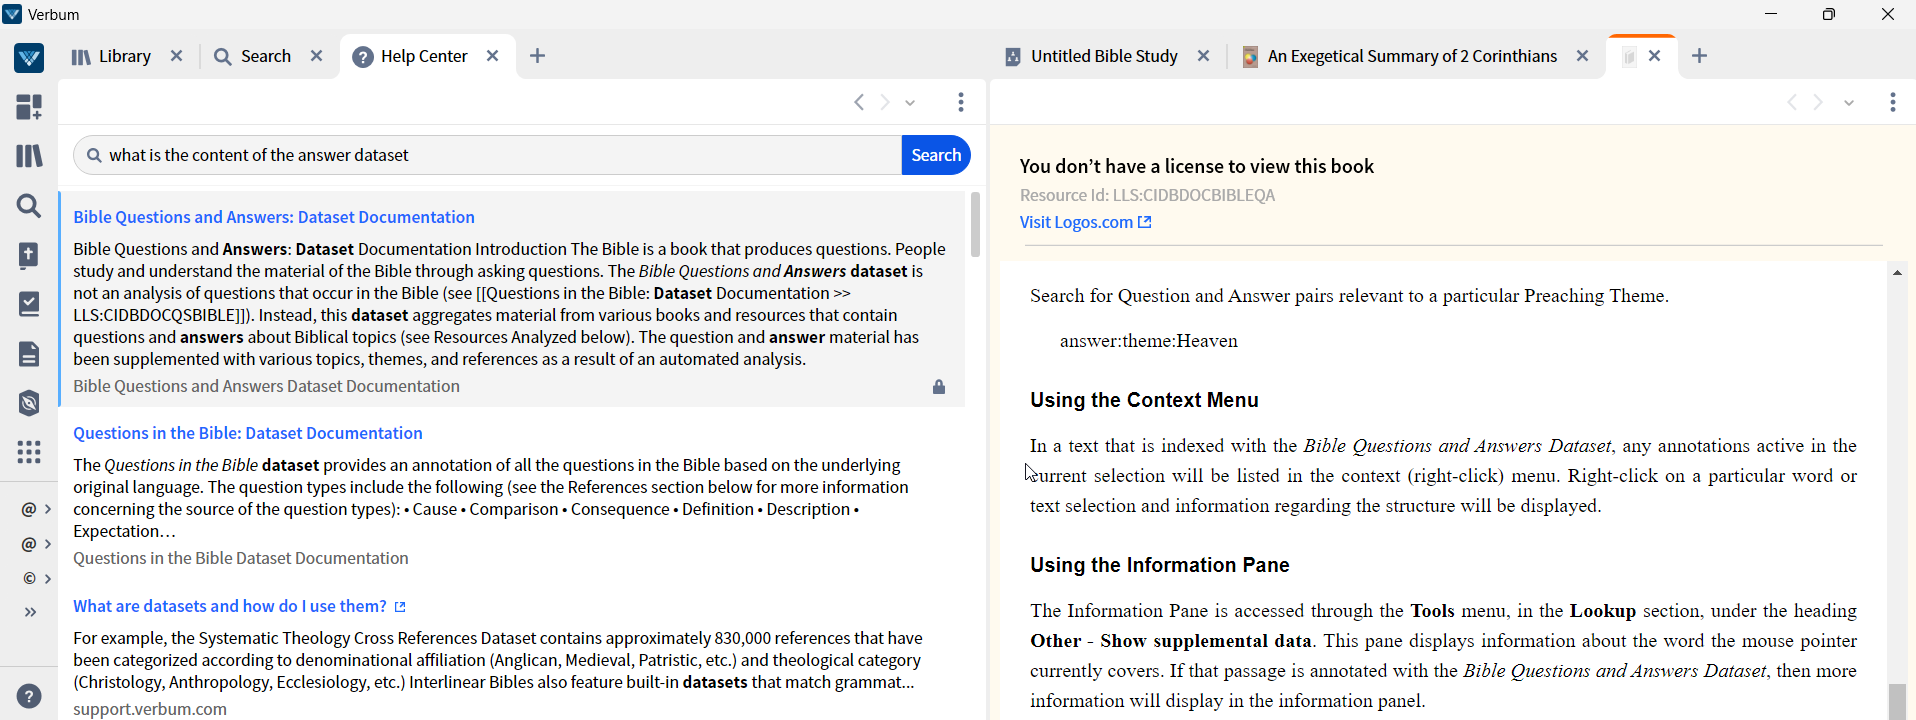Click Help Center results scrollbar thumb
This screenshot has height=720, width=1916.
(975, 225)
